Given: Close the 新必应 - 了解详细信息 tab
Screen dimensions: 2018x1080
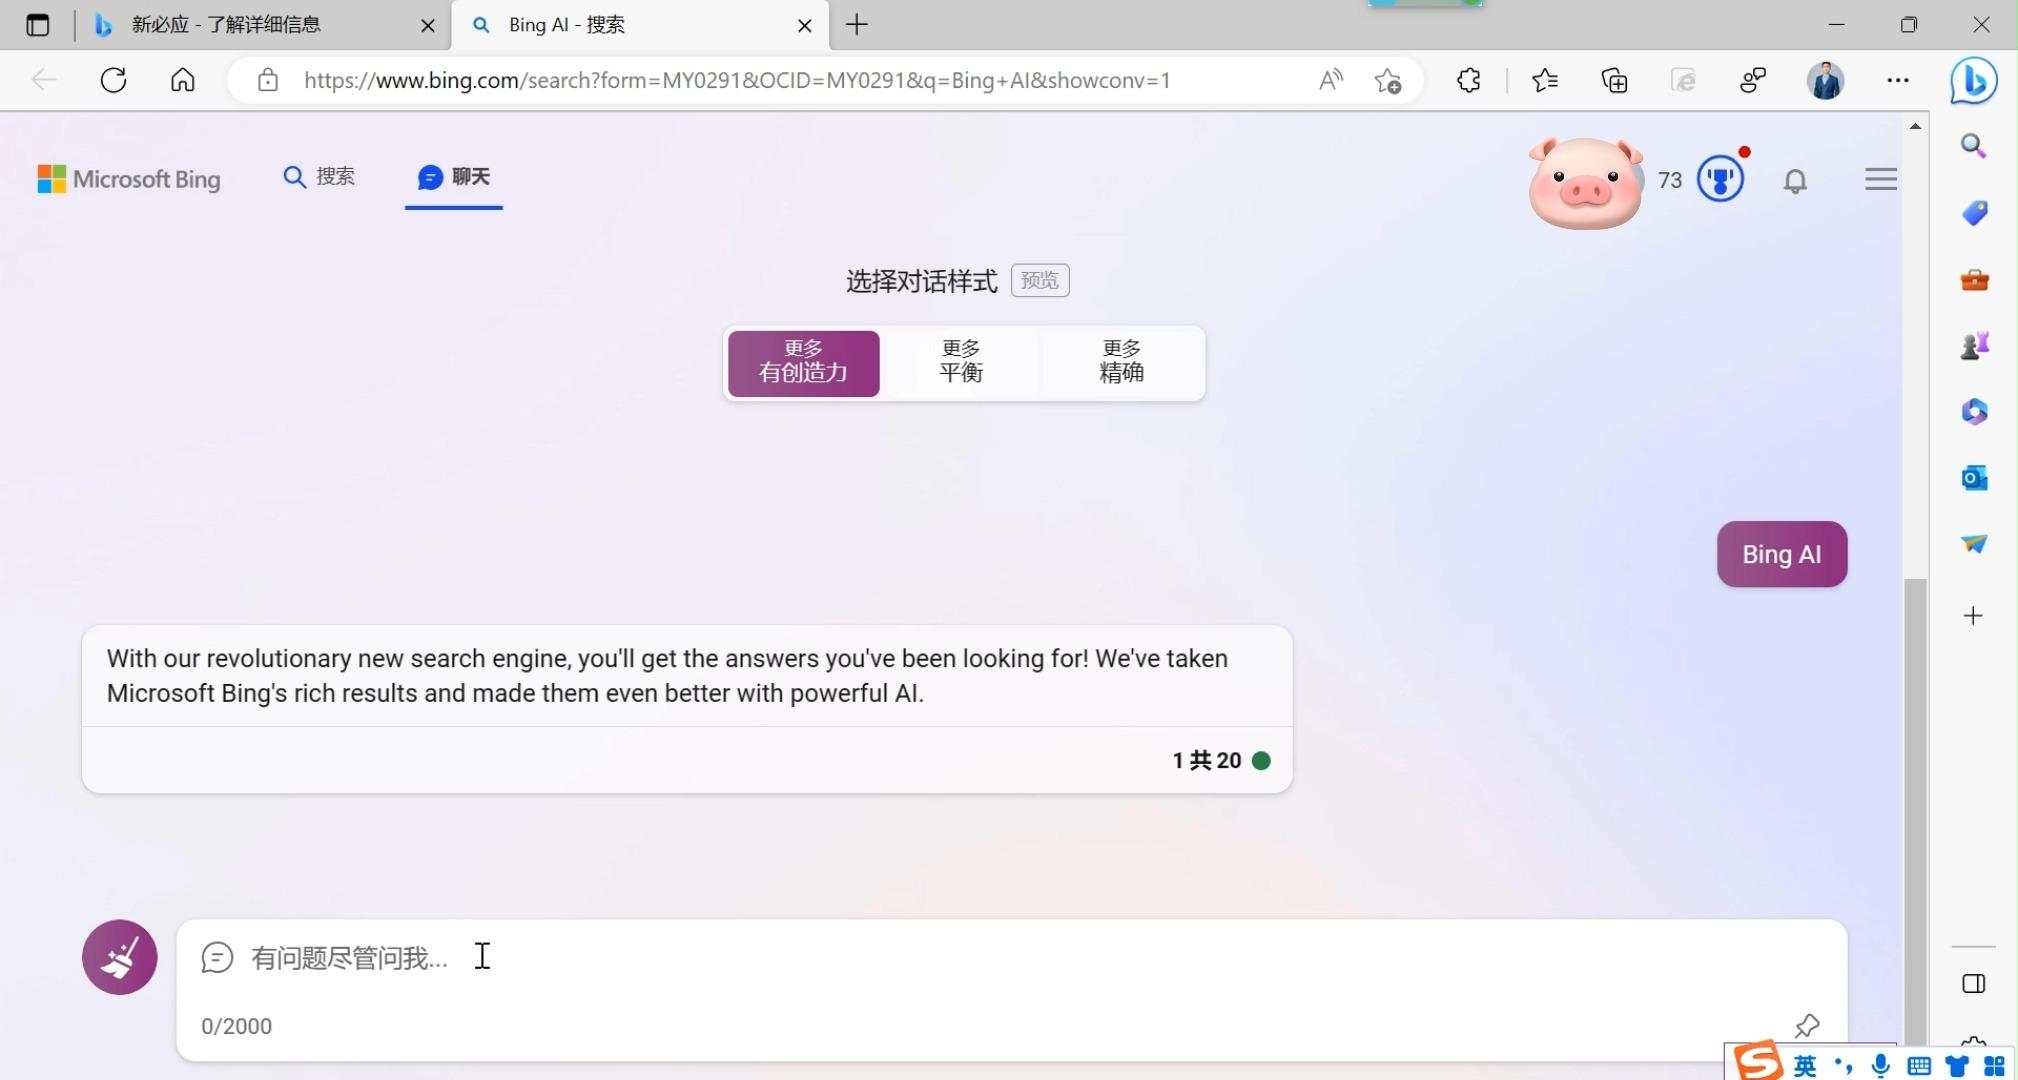Looking at the screenshot, I should coord(428,26).
